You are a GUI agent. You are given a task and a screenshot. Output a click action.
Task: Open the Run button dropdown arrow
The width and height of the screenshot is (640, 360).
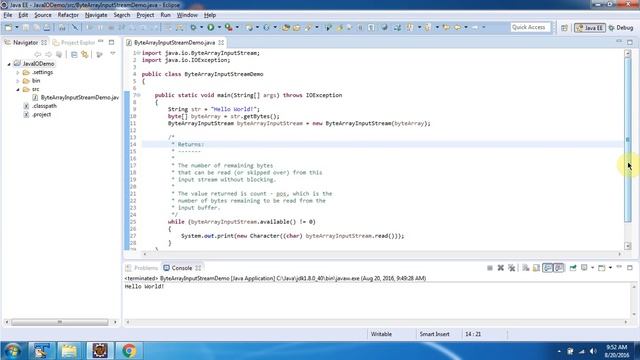219,27
